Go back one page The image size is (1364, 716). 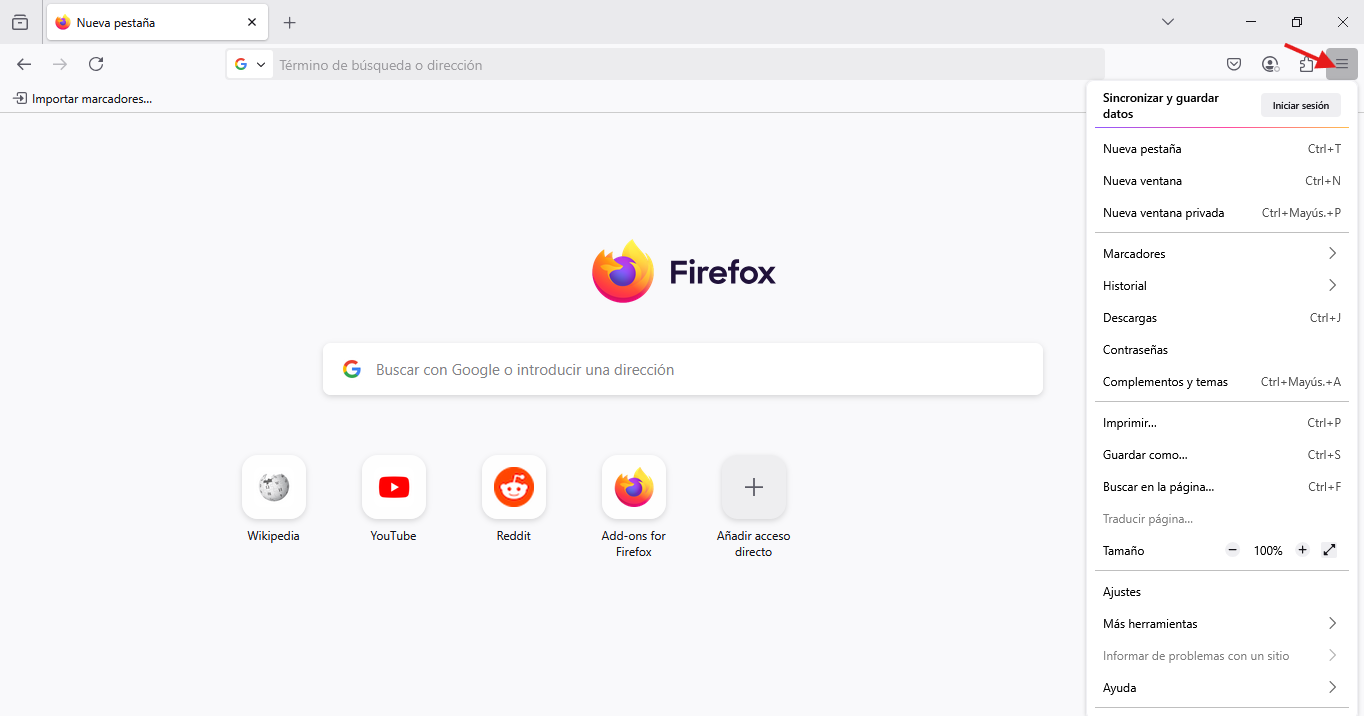coord(24,64)
